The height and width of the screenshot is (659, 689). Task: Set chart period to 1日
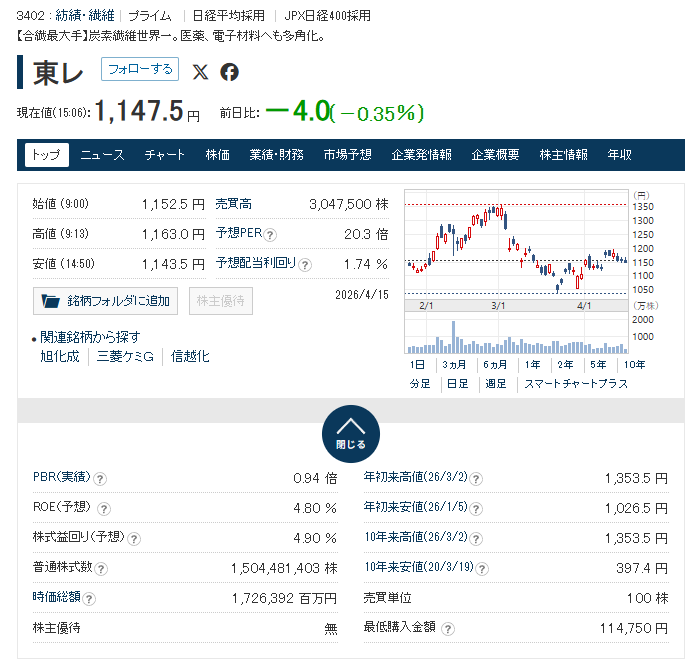417,365
